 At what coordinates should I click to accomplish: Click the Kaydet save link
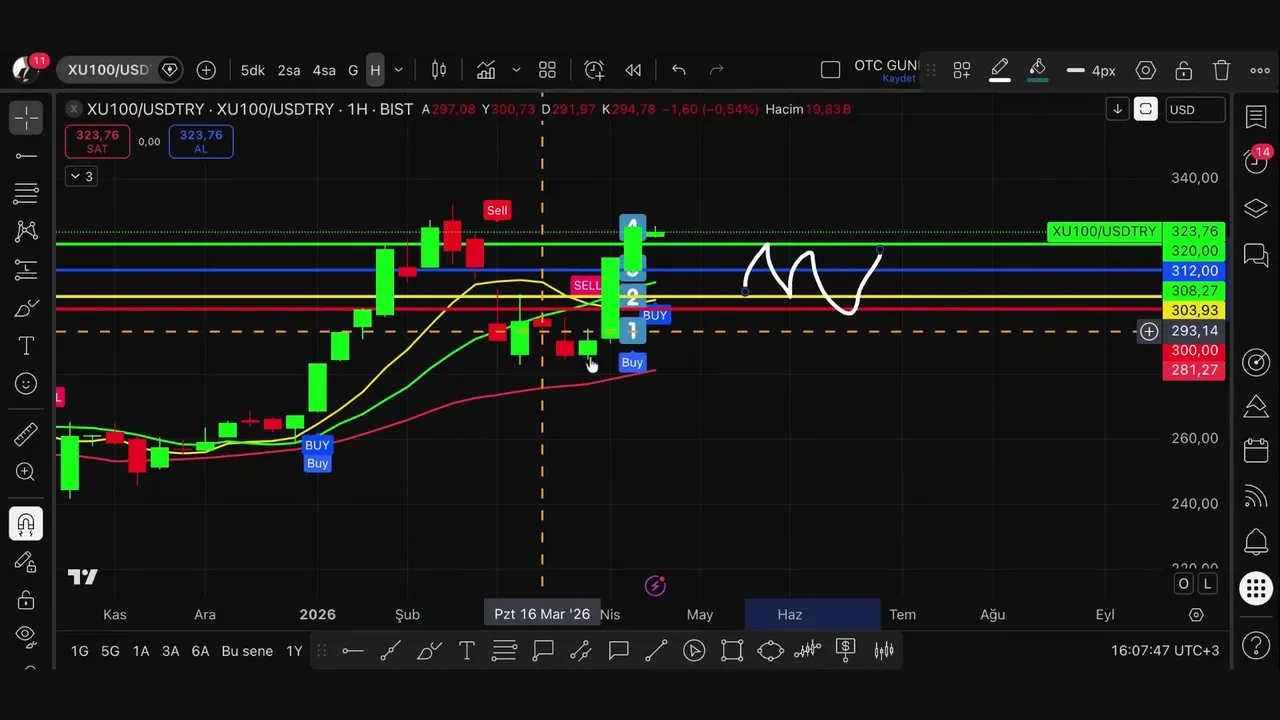pos(898,79)
